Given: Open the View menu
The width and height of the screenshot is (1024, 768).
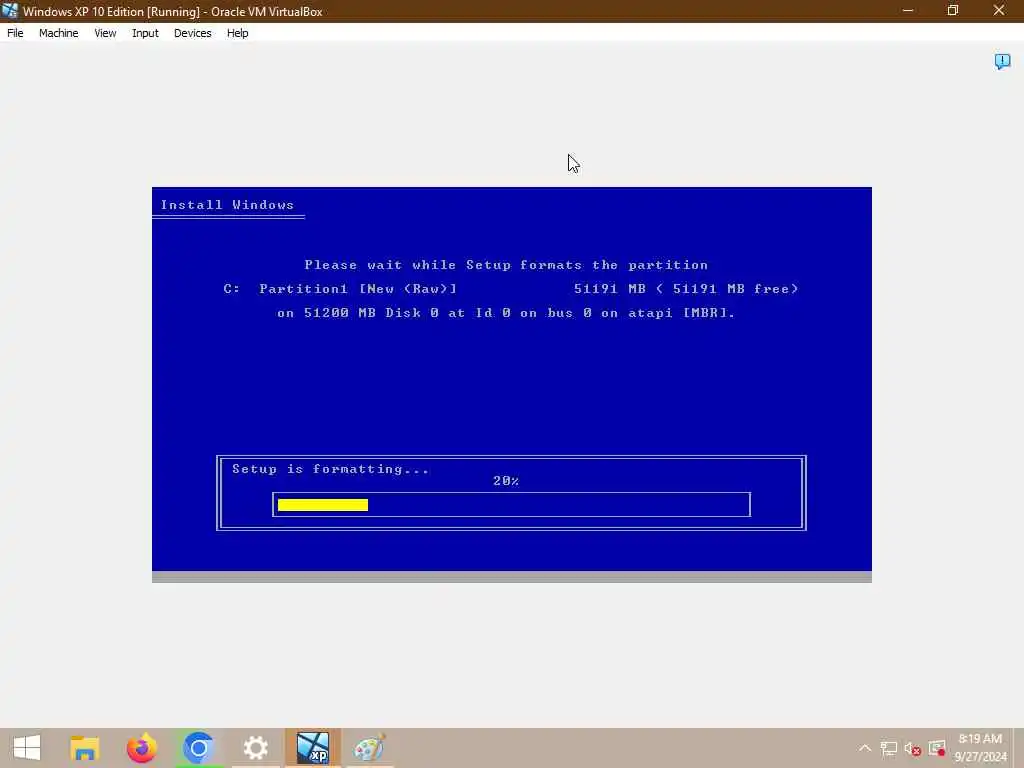Looking at the screenshot, I should (105, 33).
